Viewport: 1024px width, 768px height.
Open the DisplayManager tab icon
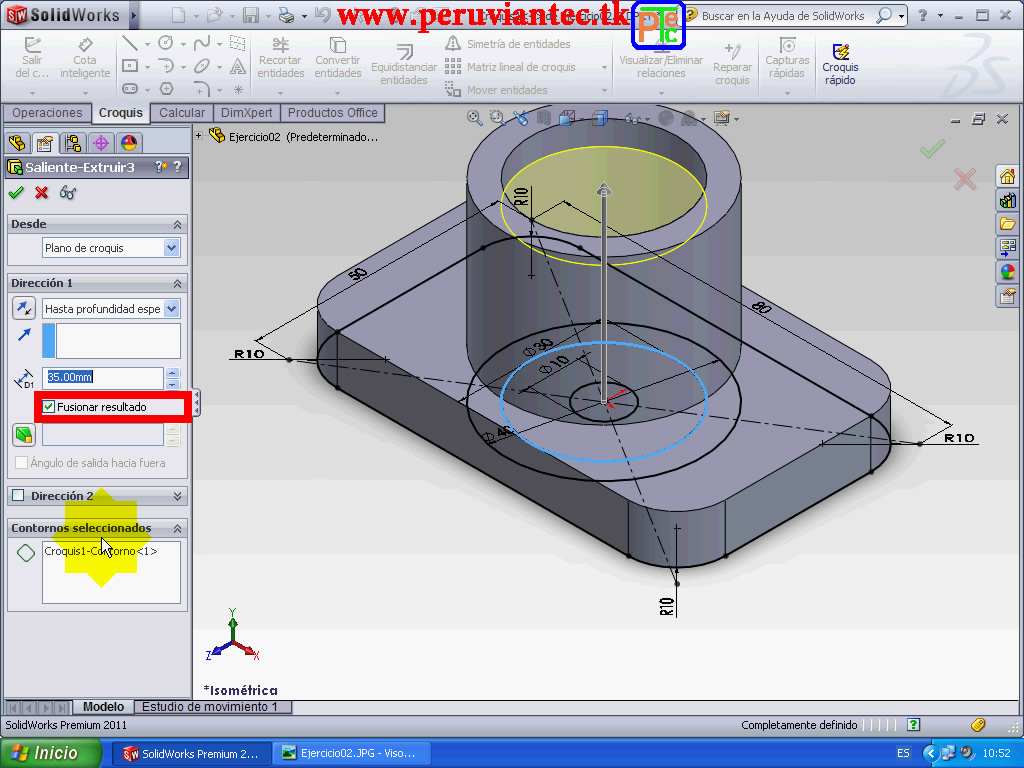pos(129,142)
